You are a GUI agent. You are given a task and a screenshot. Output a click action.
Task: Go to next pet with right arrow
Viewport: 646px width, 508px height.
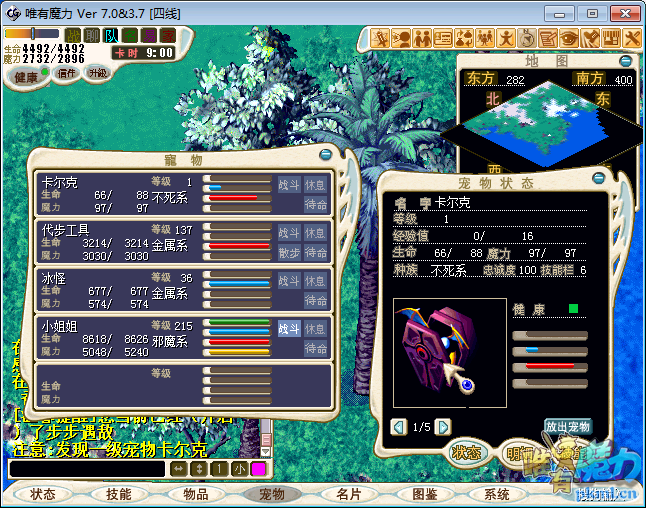point(443,427)
